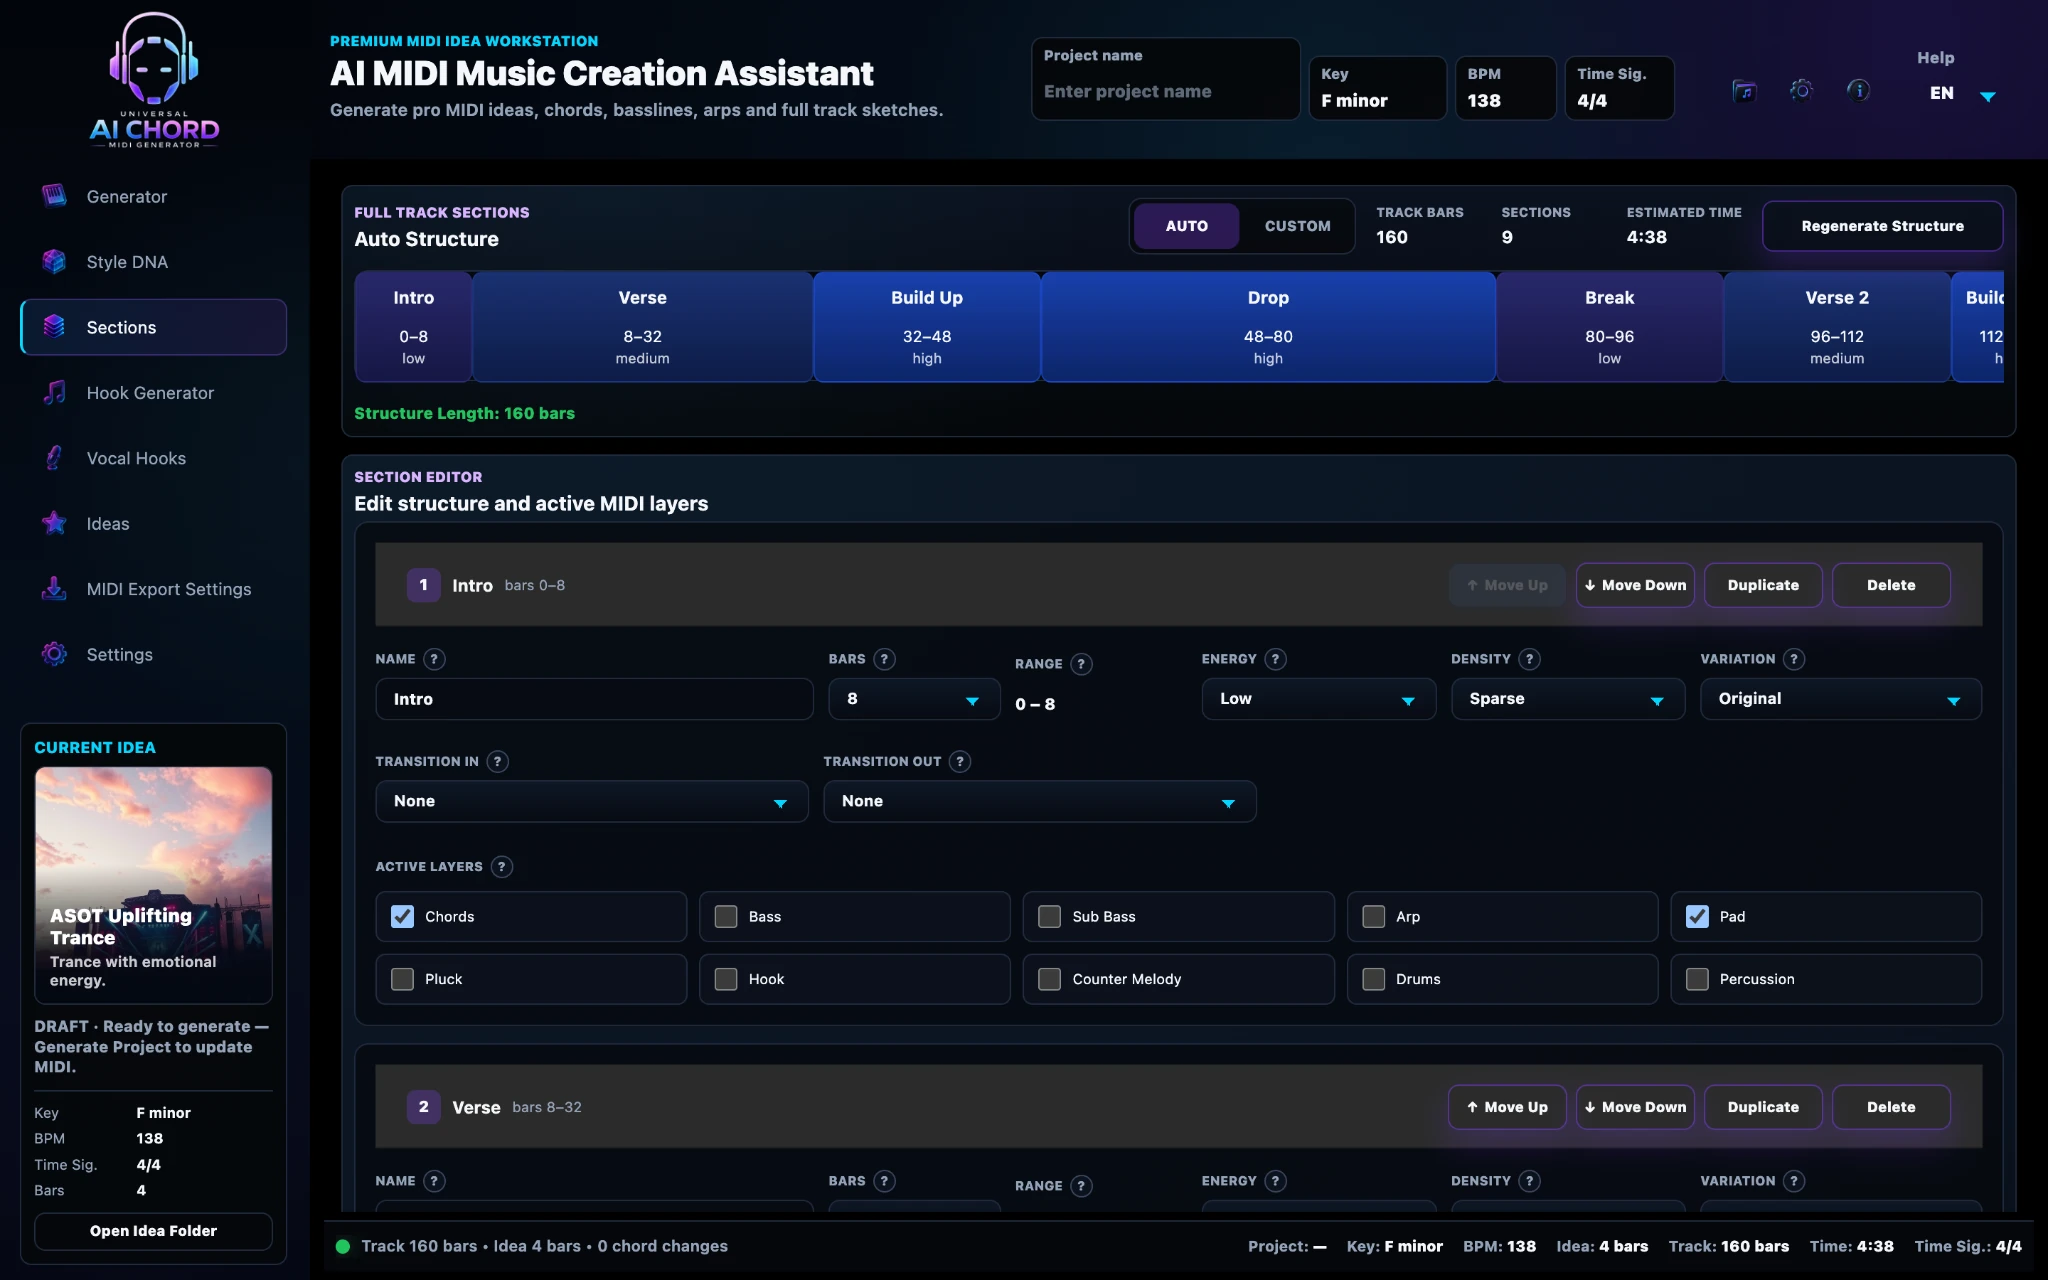
Task: Click the Sections stacked layers icon
Action: [54, 327]
